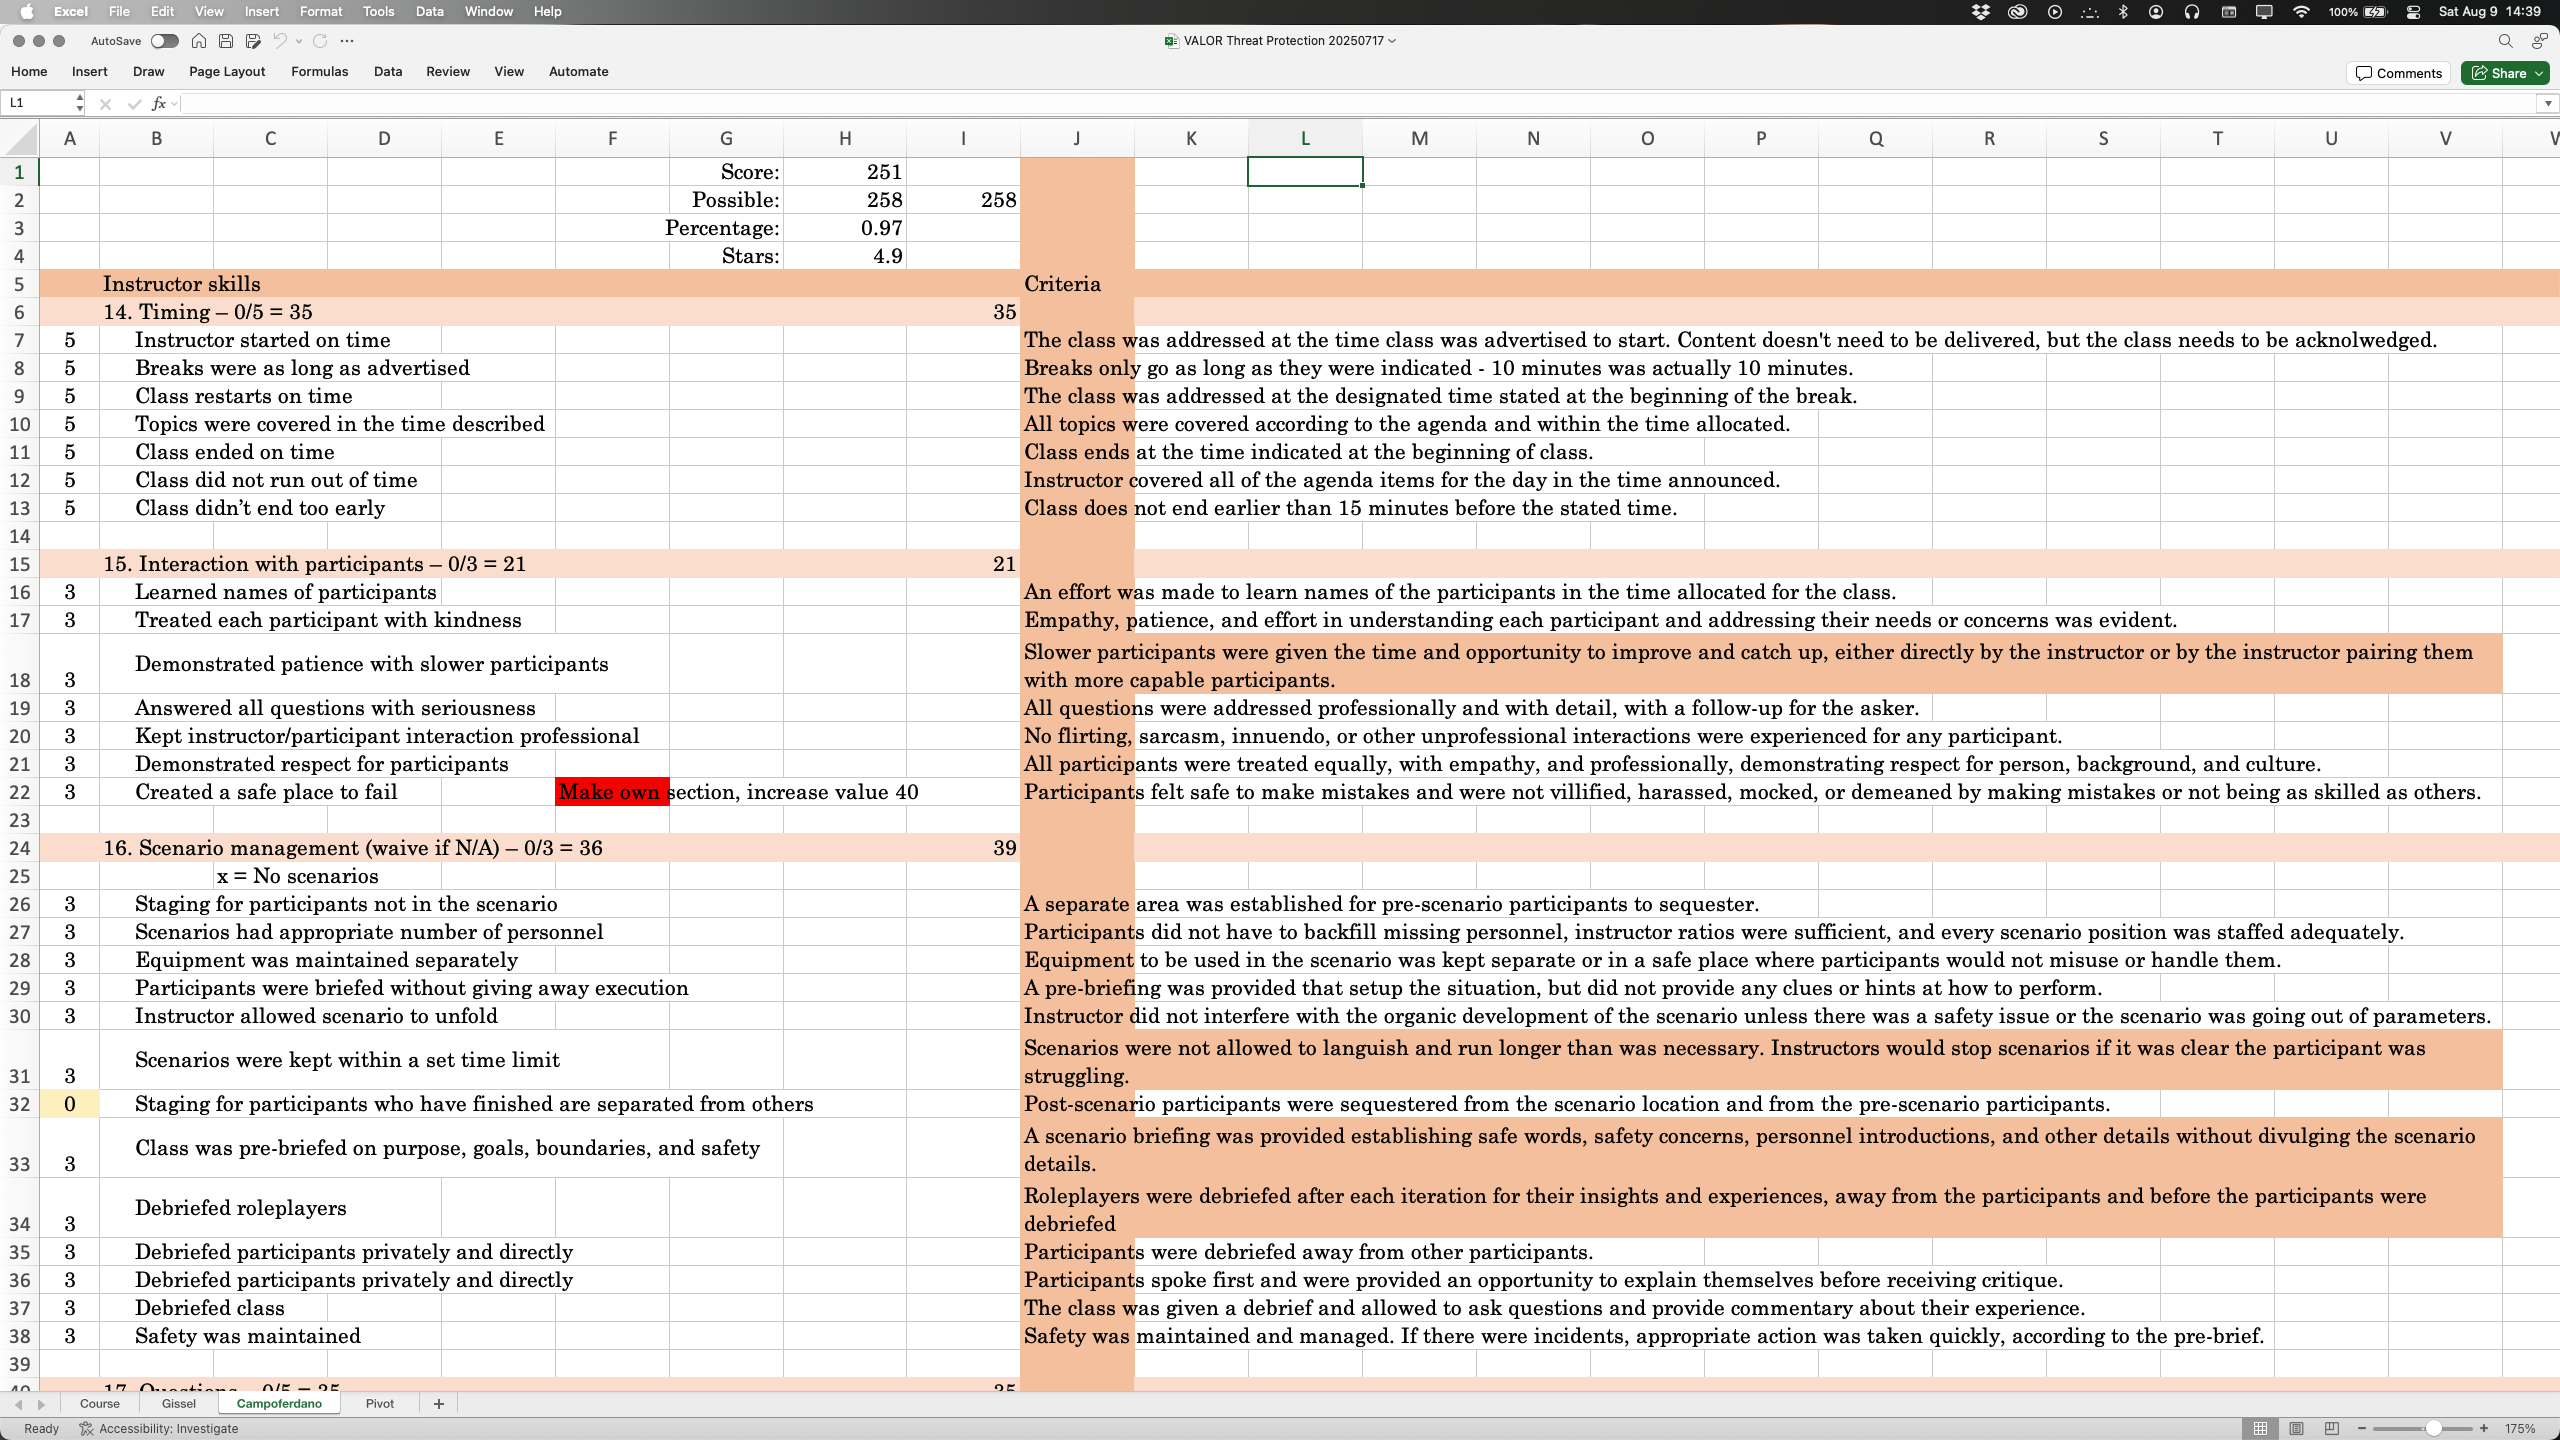The width and height of the screenshot is (2560, 1440).
Task: Open the collaboration presence icon
Action: (2539, 41)
